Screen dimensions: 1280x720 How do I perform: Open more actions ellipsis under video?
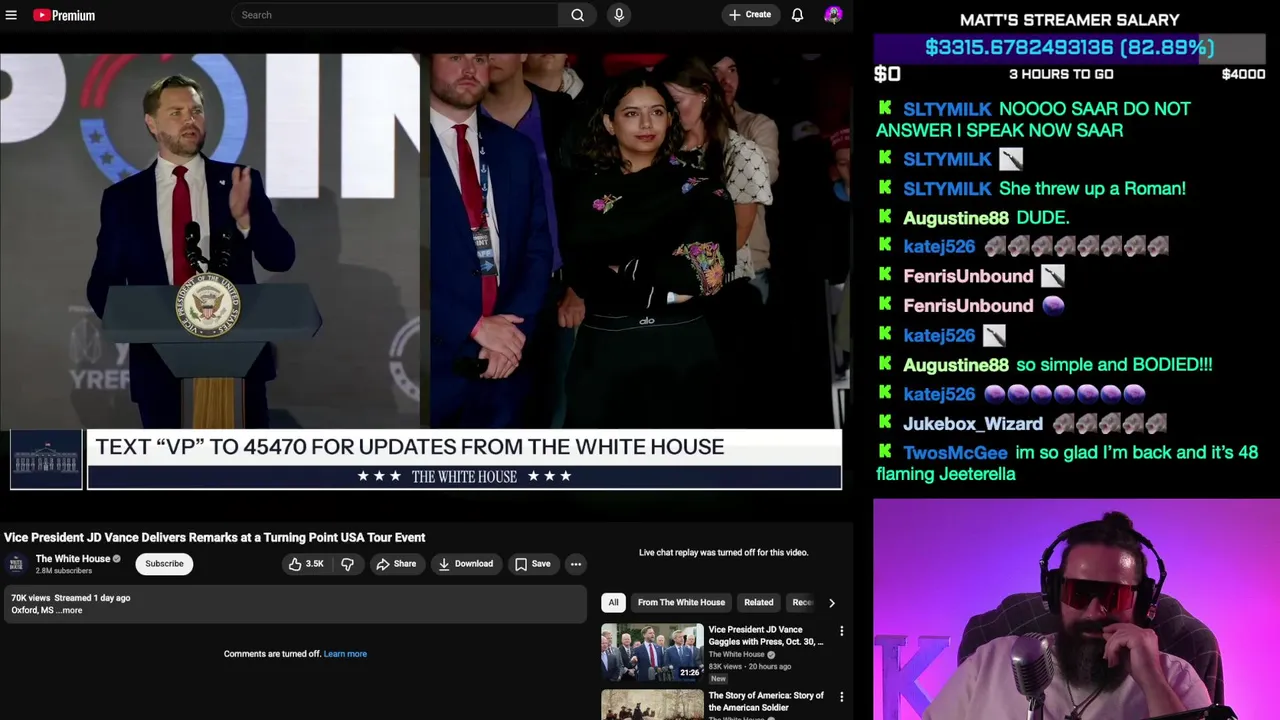[x=576, y=564]
